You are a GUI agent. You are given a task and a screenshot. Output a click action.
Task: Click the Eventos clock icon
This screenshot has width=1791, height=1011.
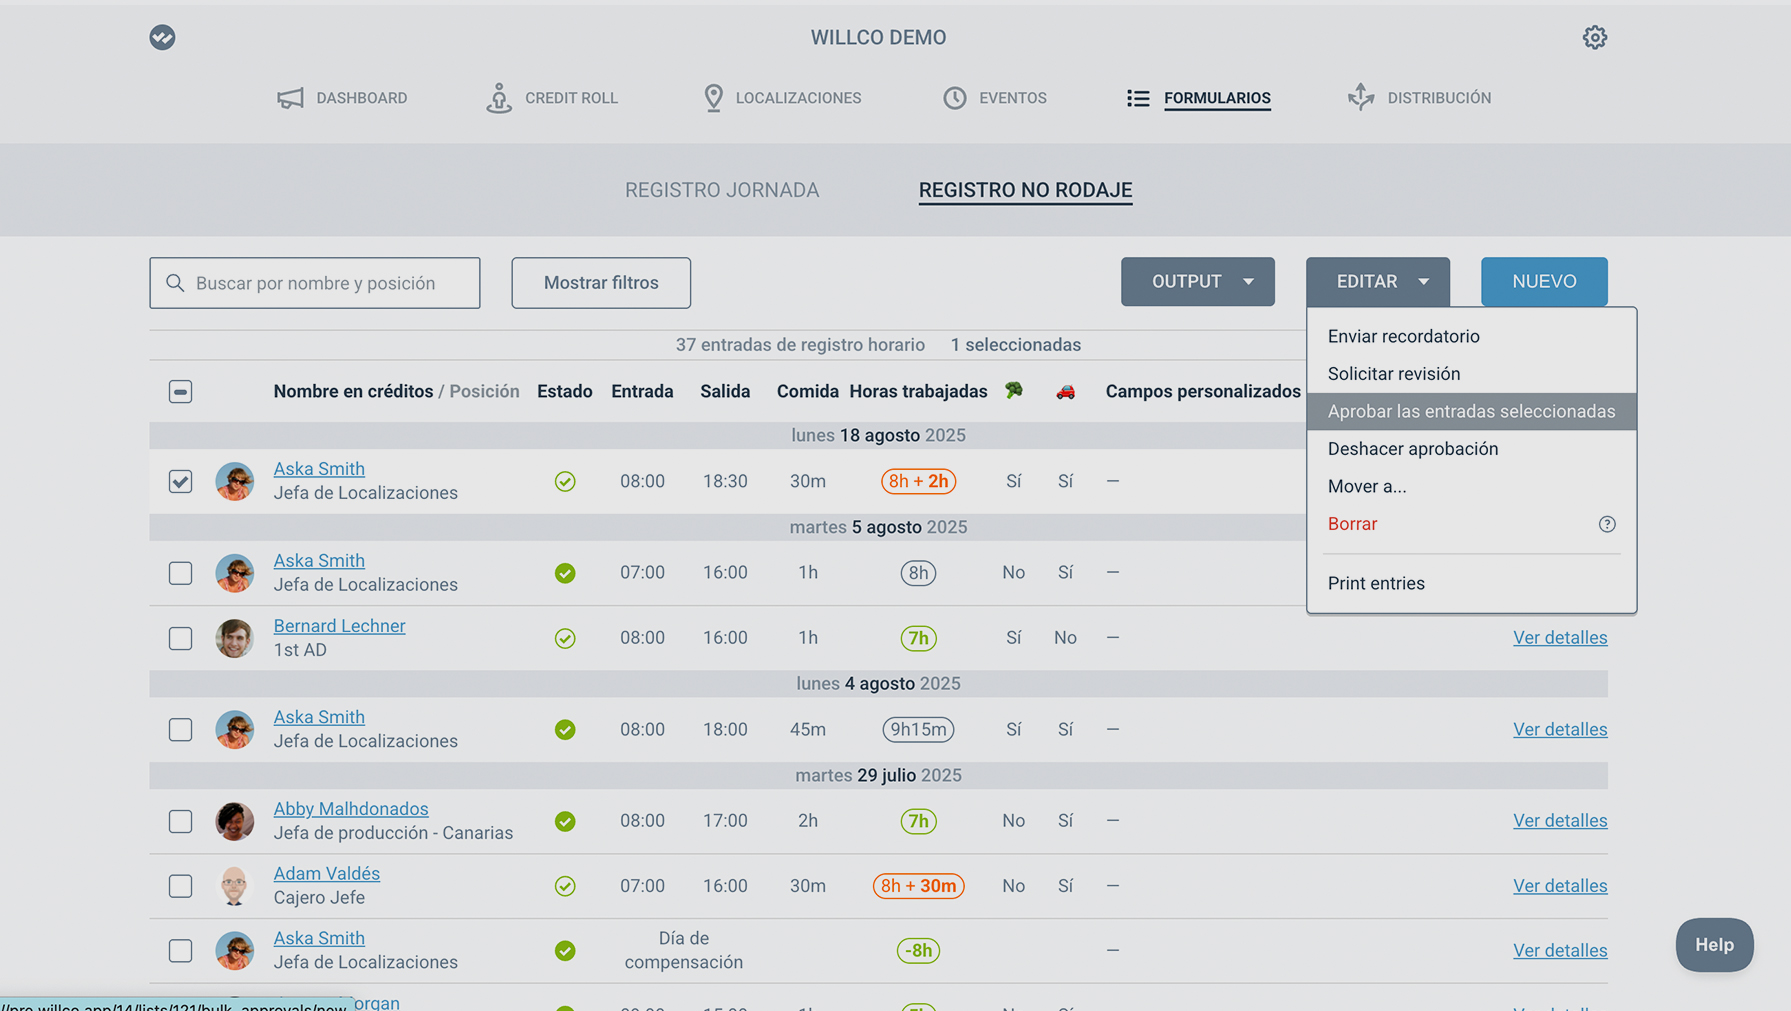pyautogui.click(x=955, y=98)
